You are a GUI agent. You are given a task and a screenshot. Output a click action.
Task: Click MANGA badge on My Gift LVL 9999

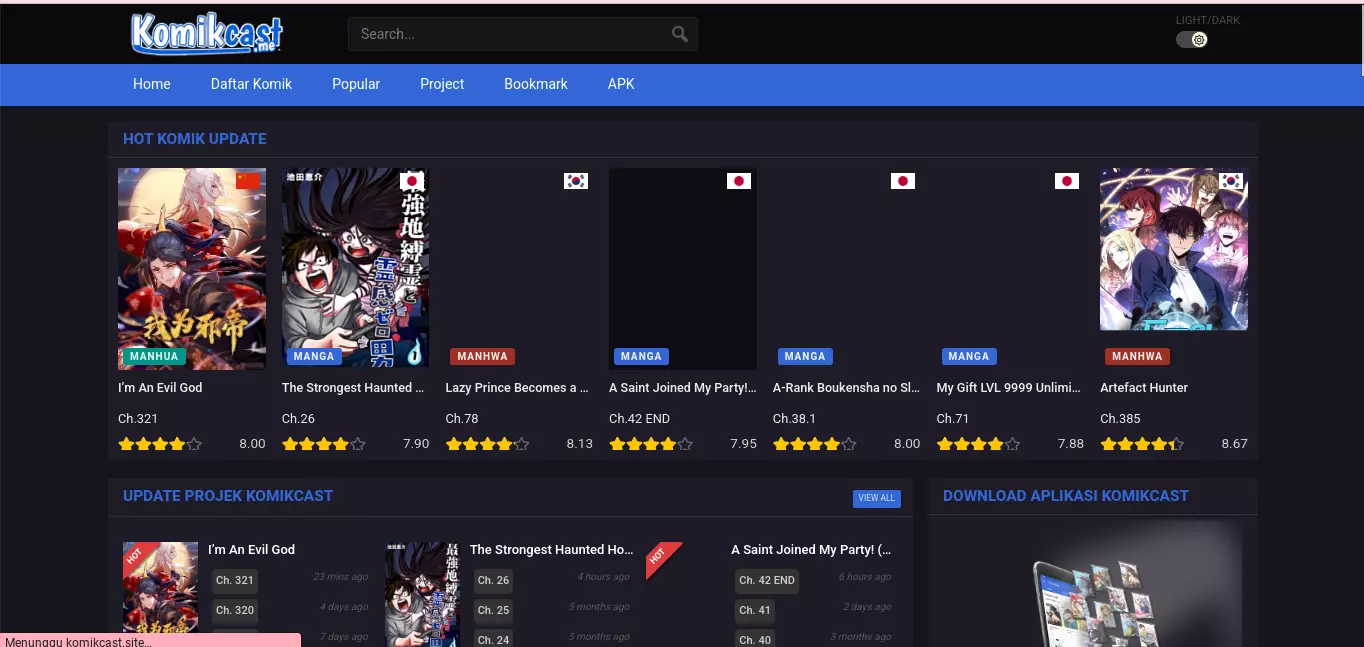[969, 356]
